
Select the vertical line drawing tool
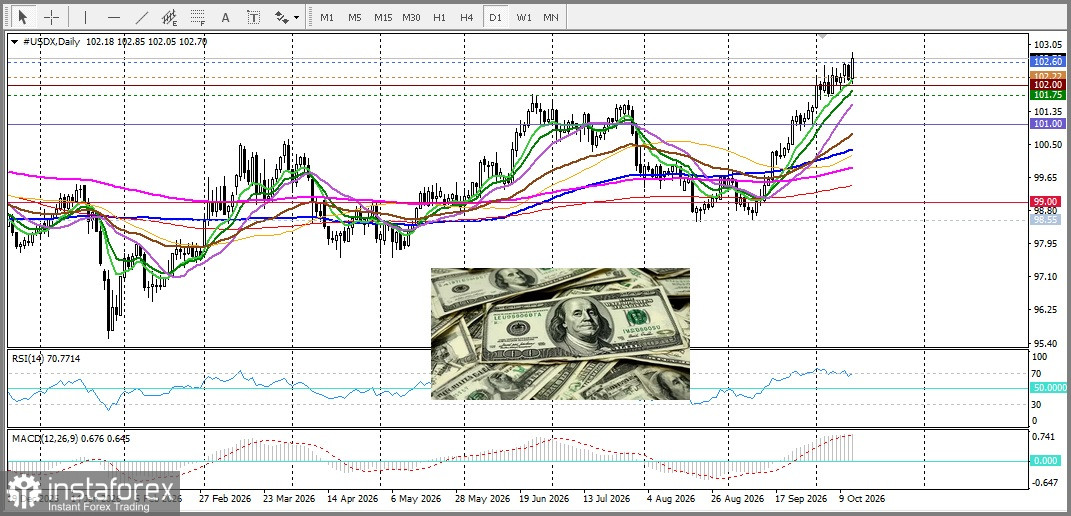(85, 17)
